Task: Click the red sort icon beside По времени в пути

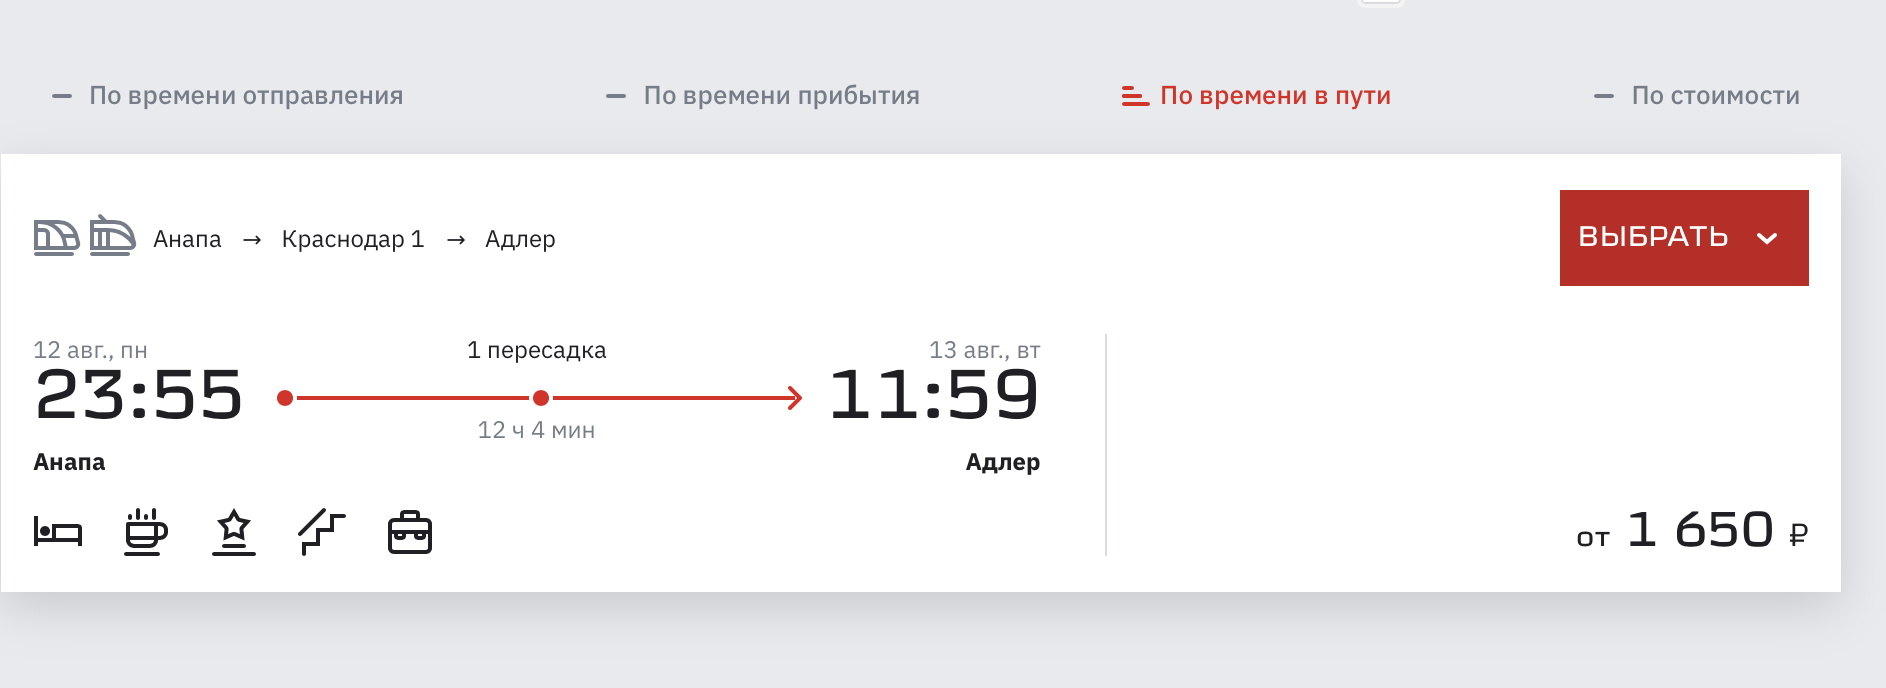Action: [x=1135, y=96]
